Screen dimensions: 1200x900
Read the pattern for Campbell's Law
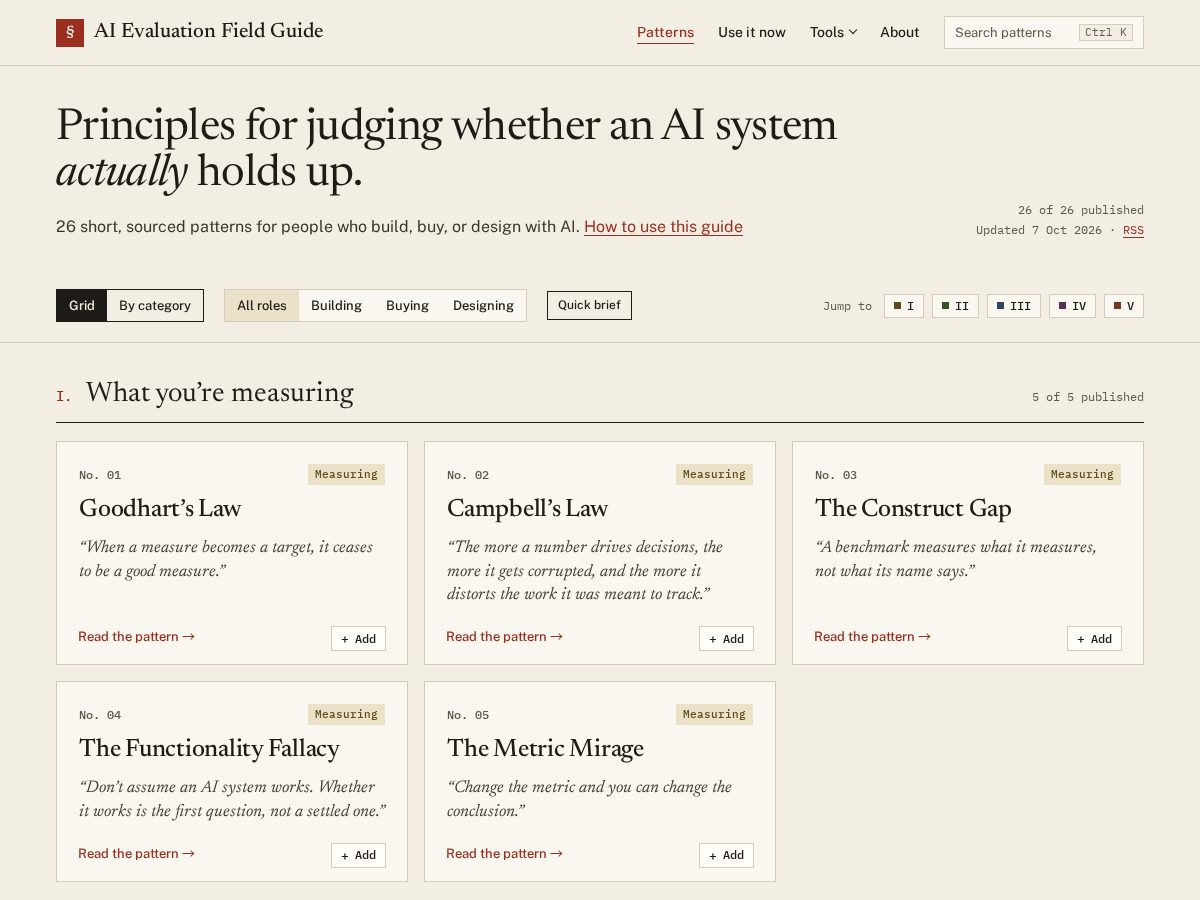pyautogui.click(x=504, y=636)
